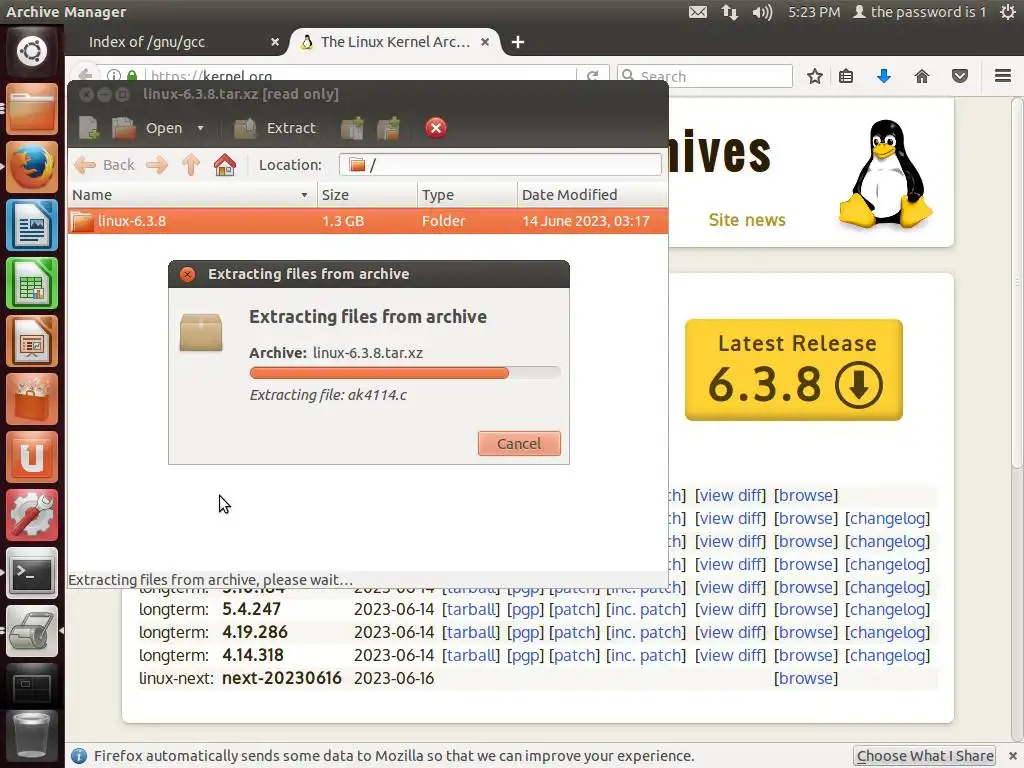Image resolution: width=1024 pixels, height=768 pixels.
Task: Open LibreOffice Calc from the launcher
Action: coord(31,283)
